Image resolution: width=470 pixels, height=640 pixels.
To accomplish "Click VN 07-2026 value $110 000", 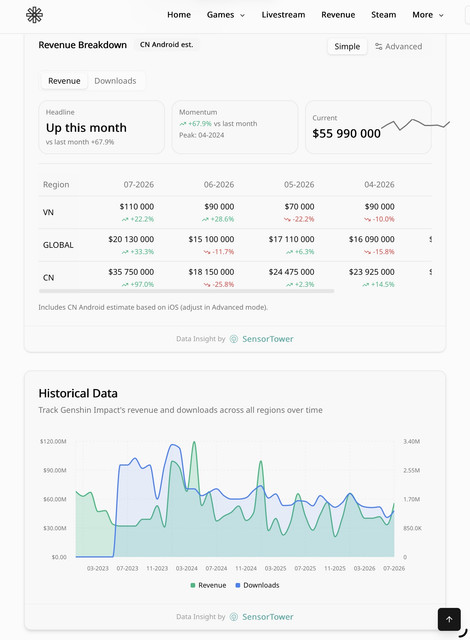I will click(x=137, y=207).
